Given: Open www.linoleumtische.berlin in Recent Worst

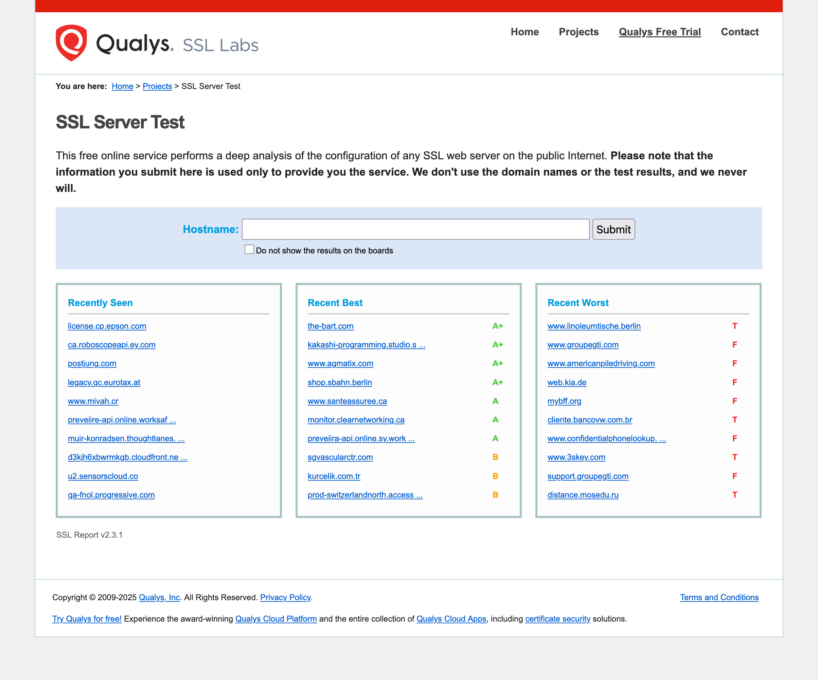Looking at the screenshot, I should pyautogui.click(x=594, y=326).
